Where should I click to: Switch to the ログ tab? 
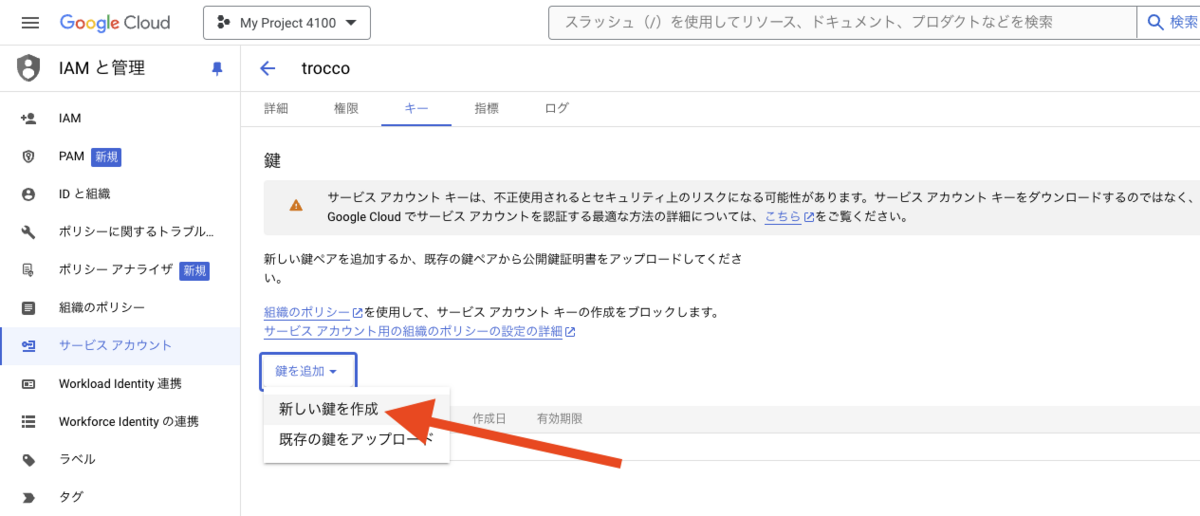click(x=557, y=108)
